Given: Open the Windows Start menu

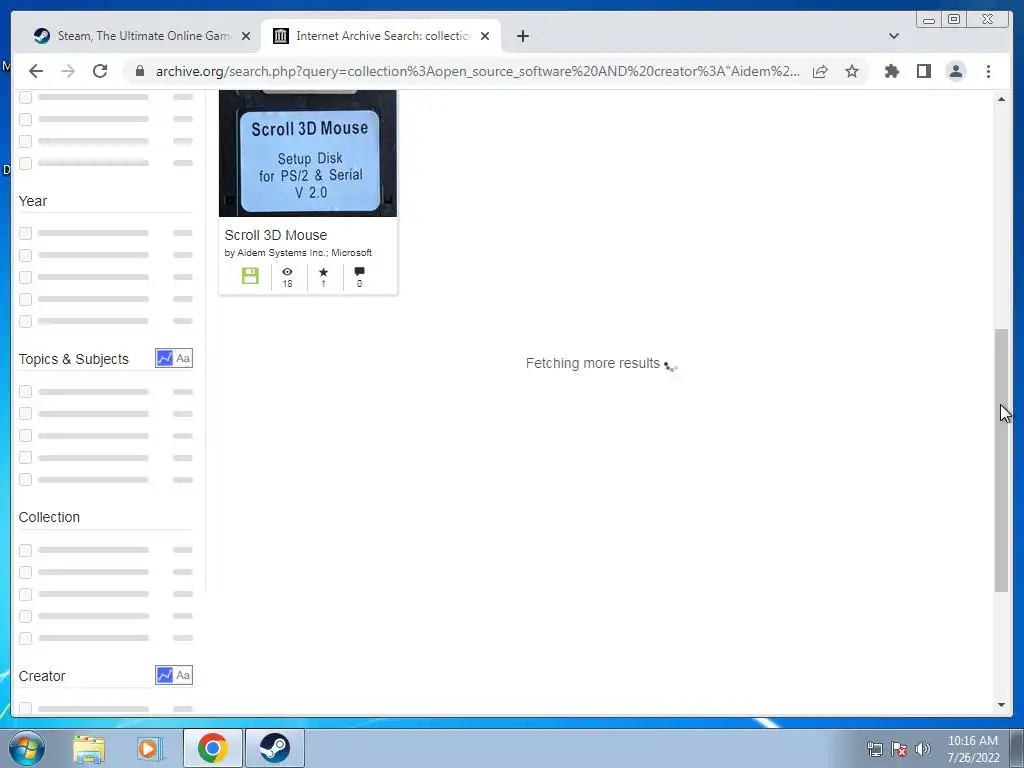Looking at the screenshot, I should pos(26,748).
